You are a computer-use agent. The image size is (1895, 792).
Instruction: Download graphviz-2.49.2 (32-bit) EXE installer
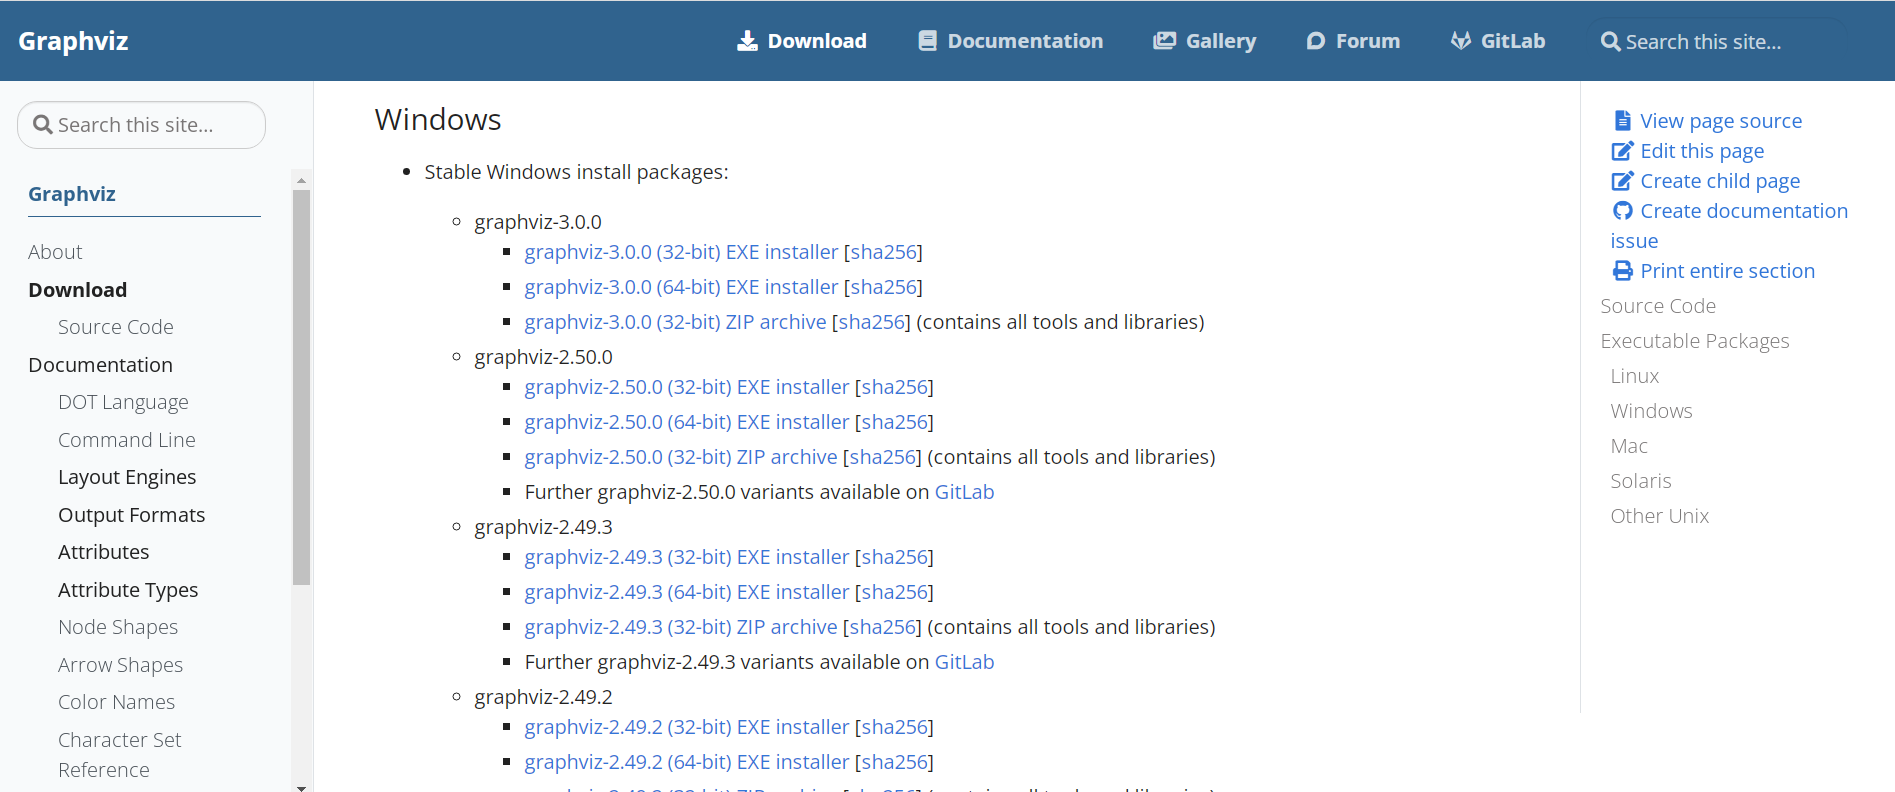coord(687,727)
